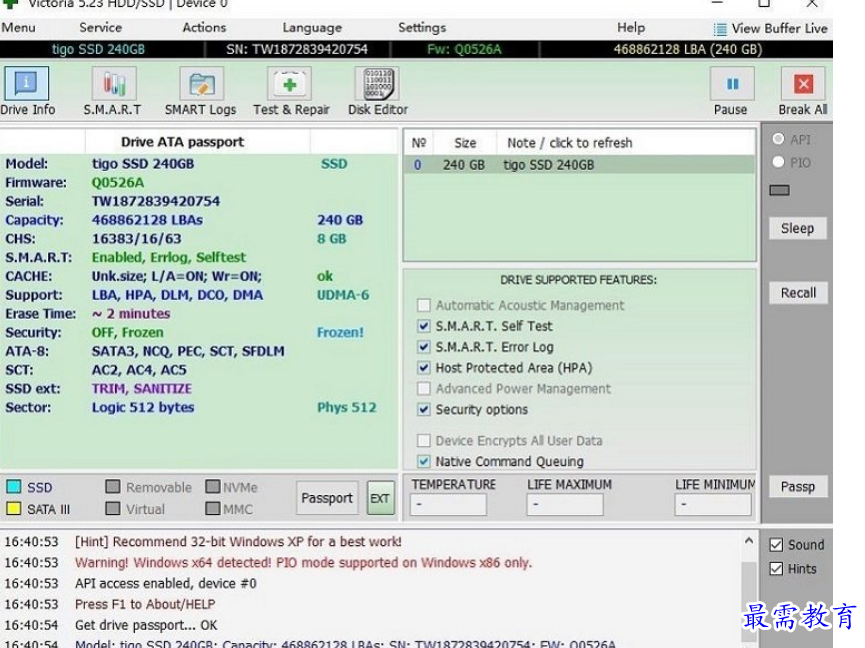Click the TRIM, SANITIZE value
Image resolution: width=865 pixels, height=648 pixels.
(142, 389)
